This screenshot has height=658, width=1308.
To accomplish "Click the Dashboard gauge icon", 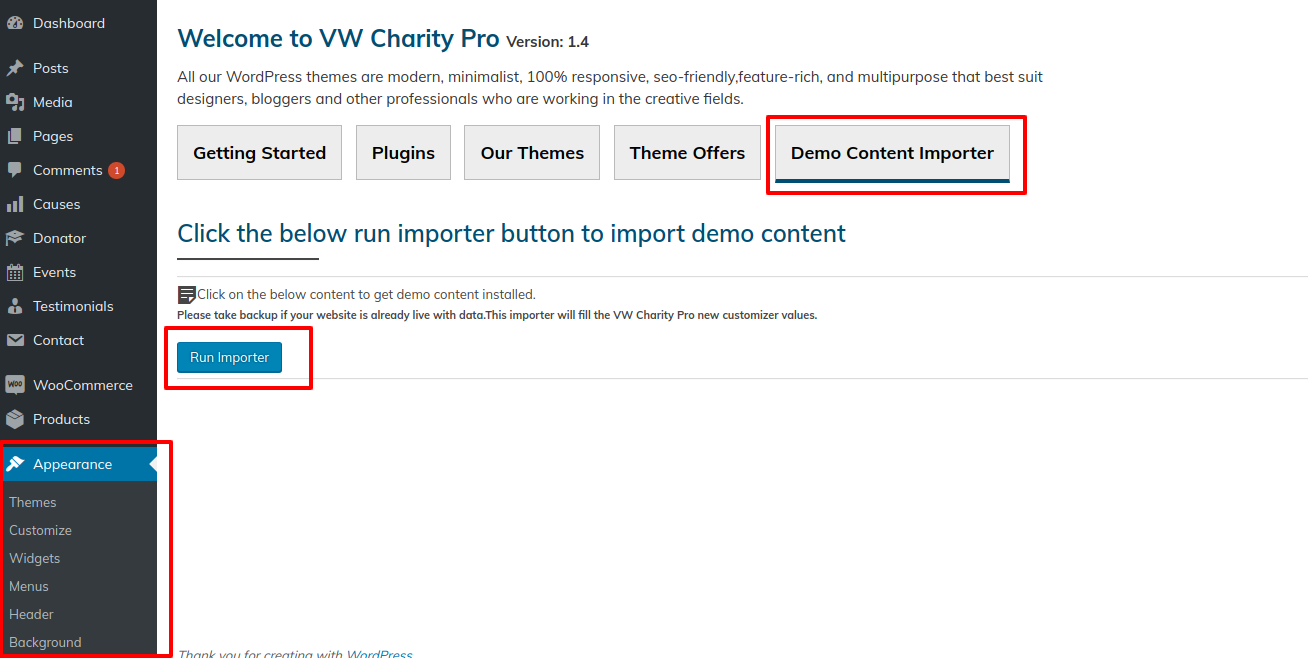I will pyautogui.click(x=15, y=23).
